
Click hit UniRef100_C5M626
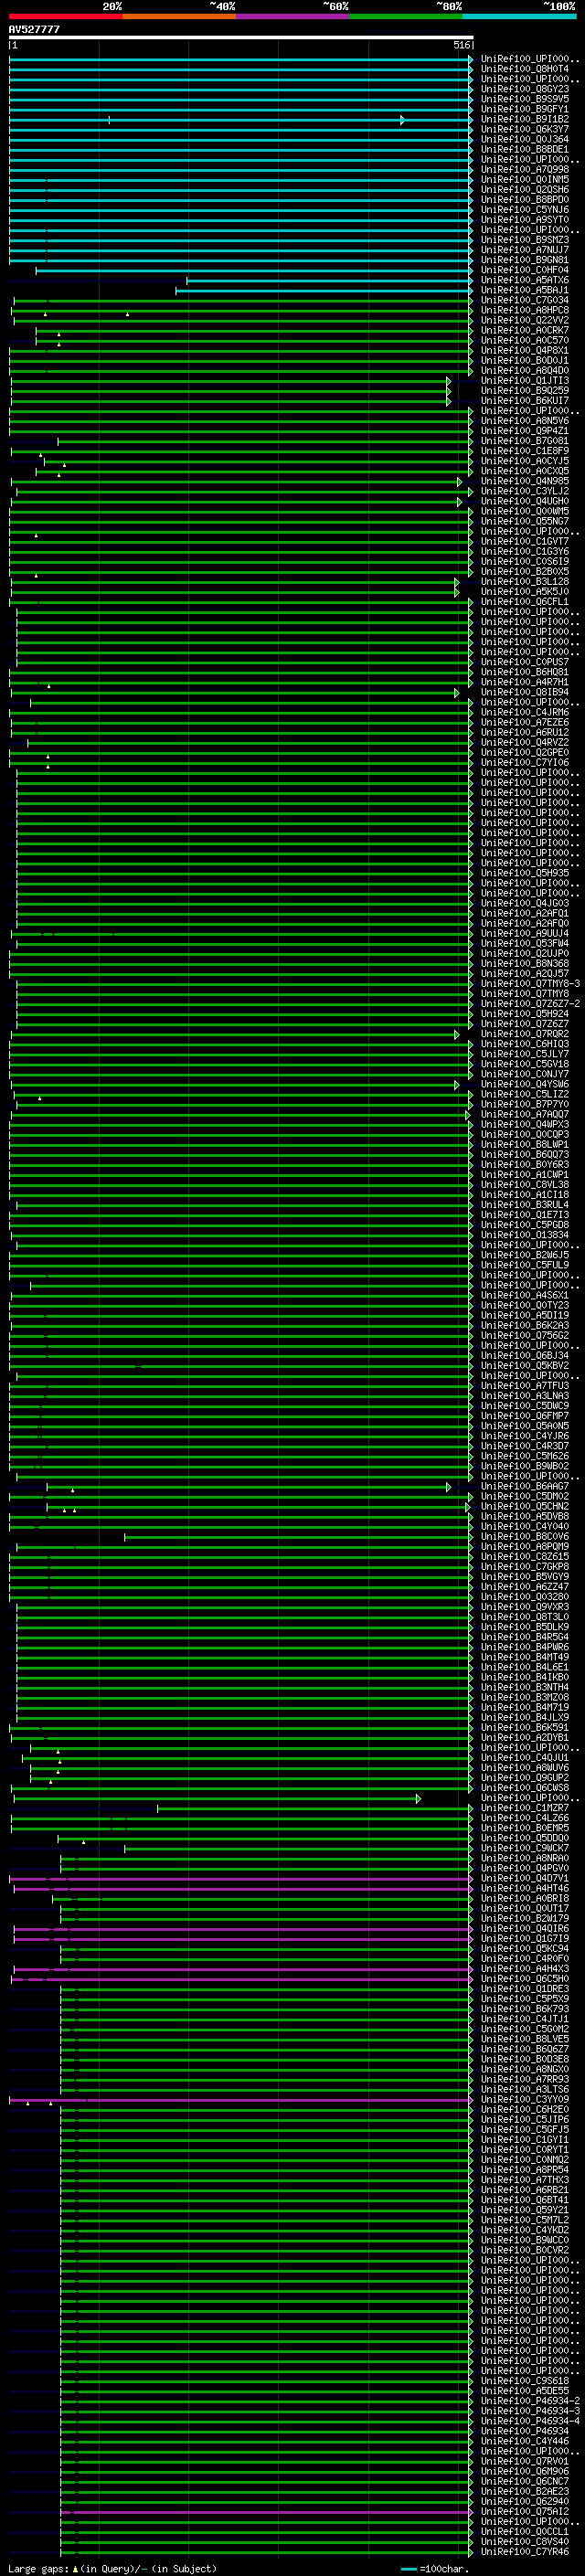pyautogui.click(x=524, y=1456)
